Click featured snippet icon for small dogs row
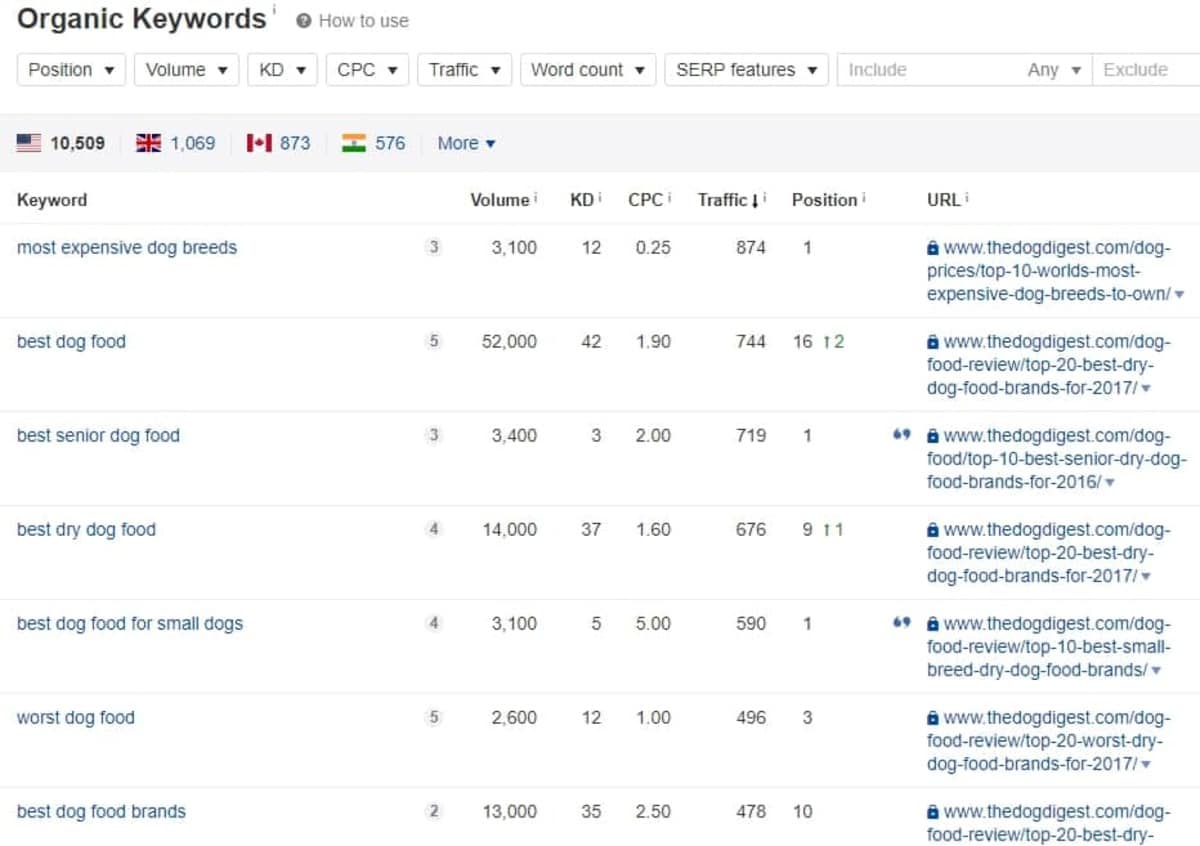This screenshot has width=1200, height=846. [x=901, y=623]
